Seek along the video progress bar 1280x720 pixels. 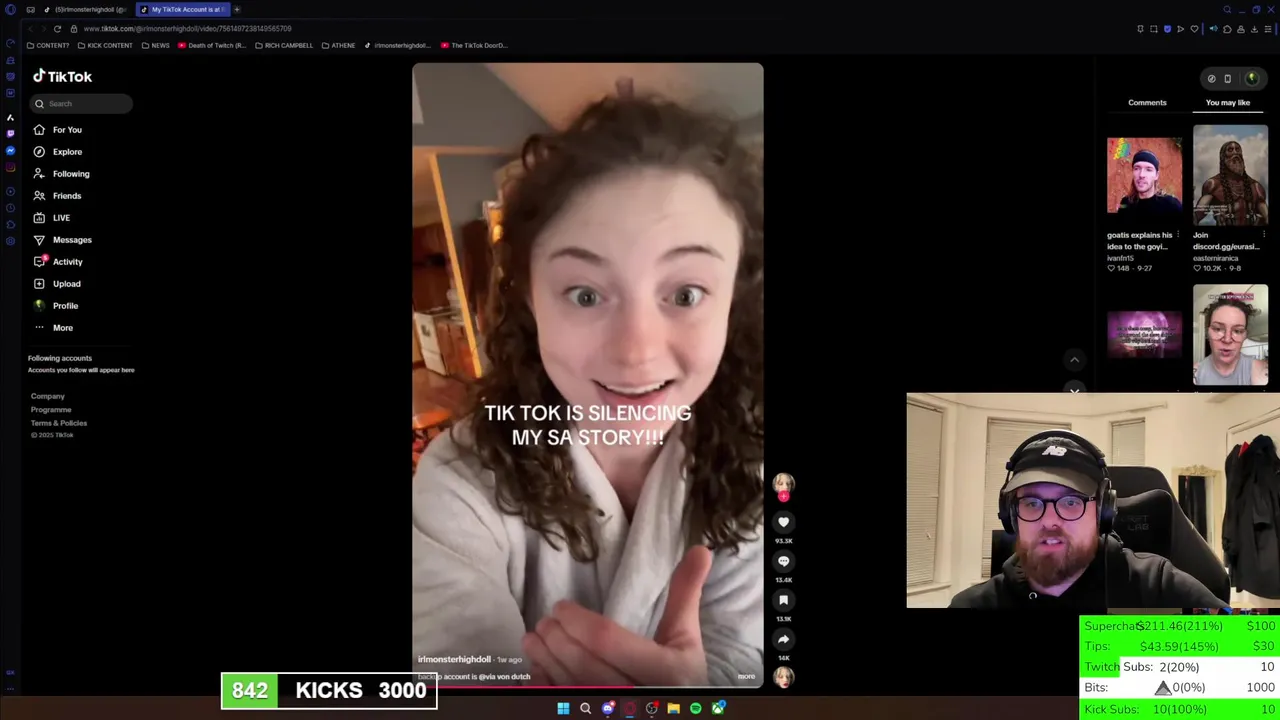(x=588, y=686)
